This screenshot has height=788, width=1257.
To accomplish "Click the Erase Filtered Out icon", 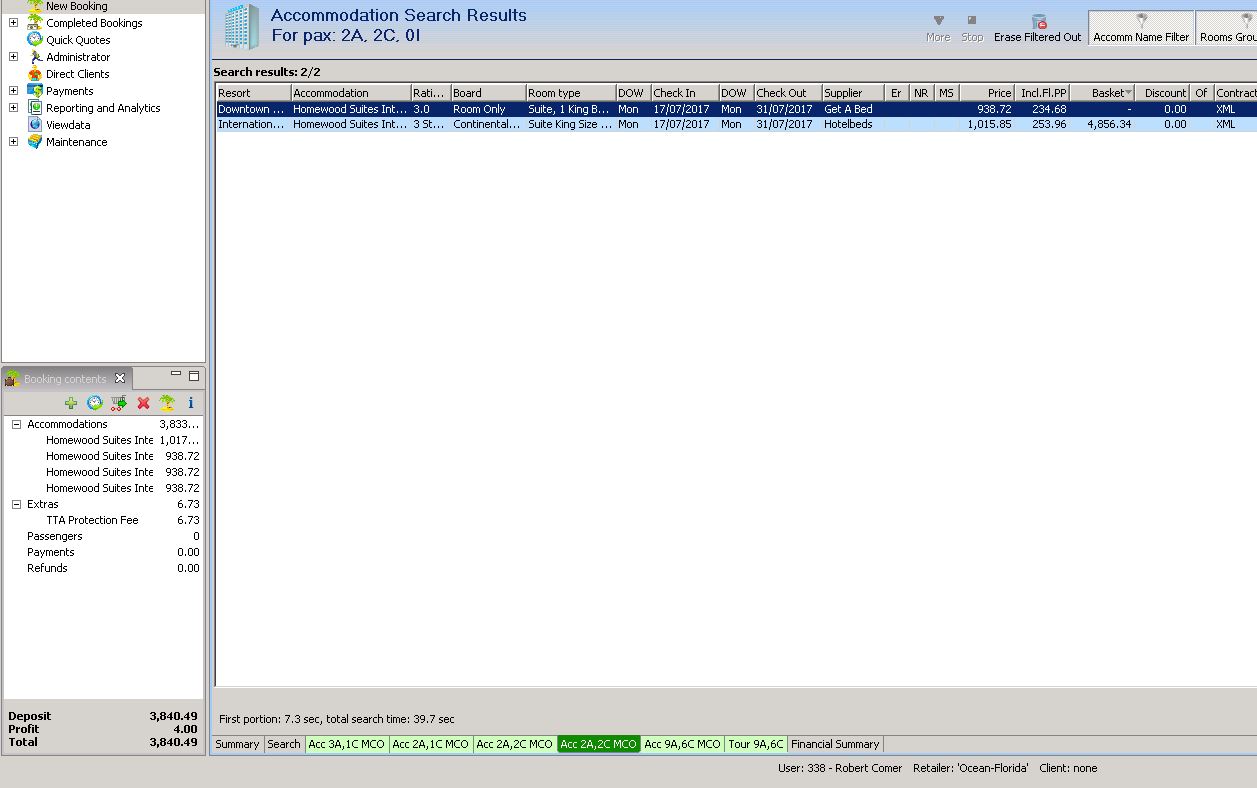I will point(1038,21).
